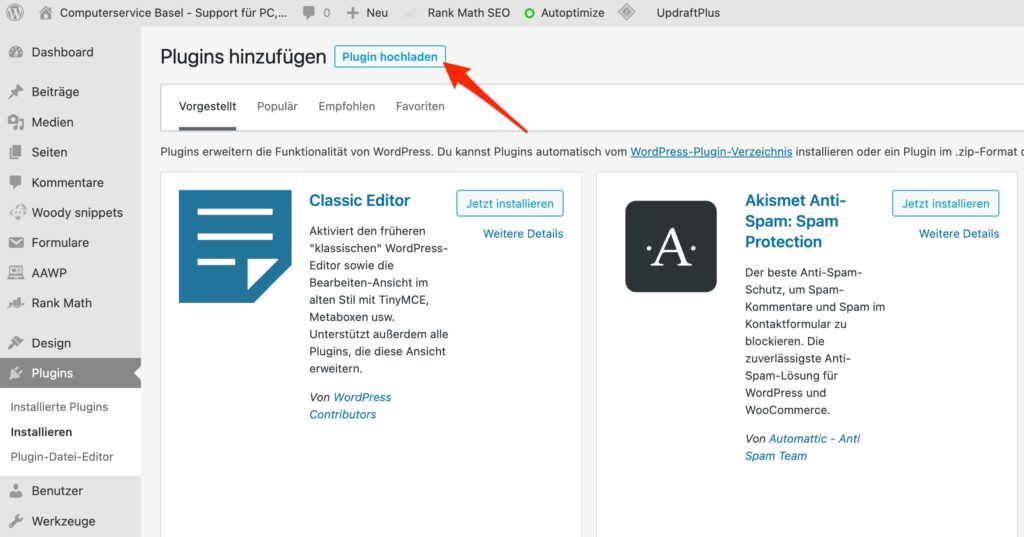Open the Rank Math sidebar item
Viewport: 1024px width, 537px height.
[x=61, y=303]
